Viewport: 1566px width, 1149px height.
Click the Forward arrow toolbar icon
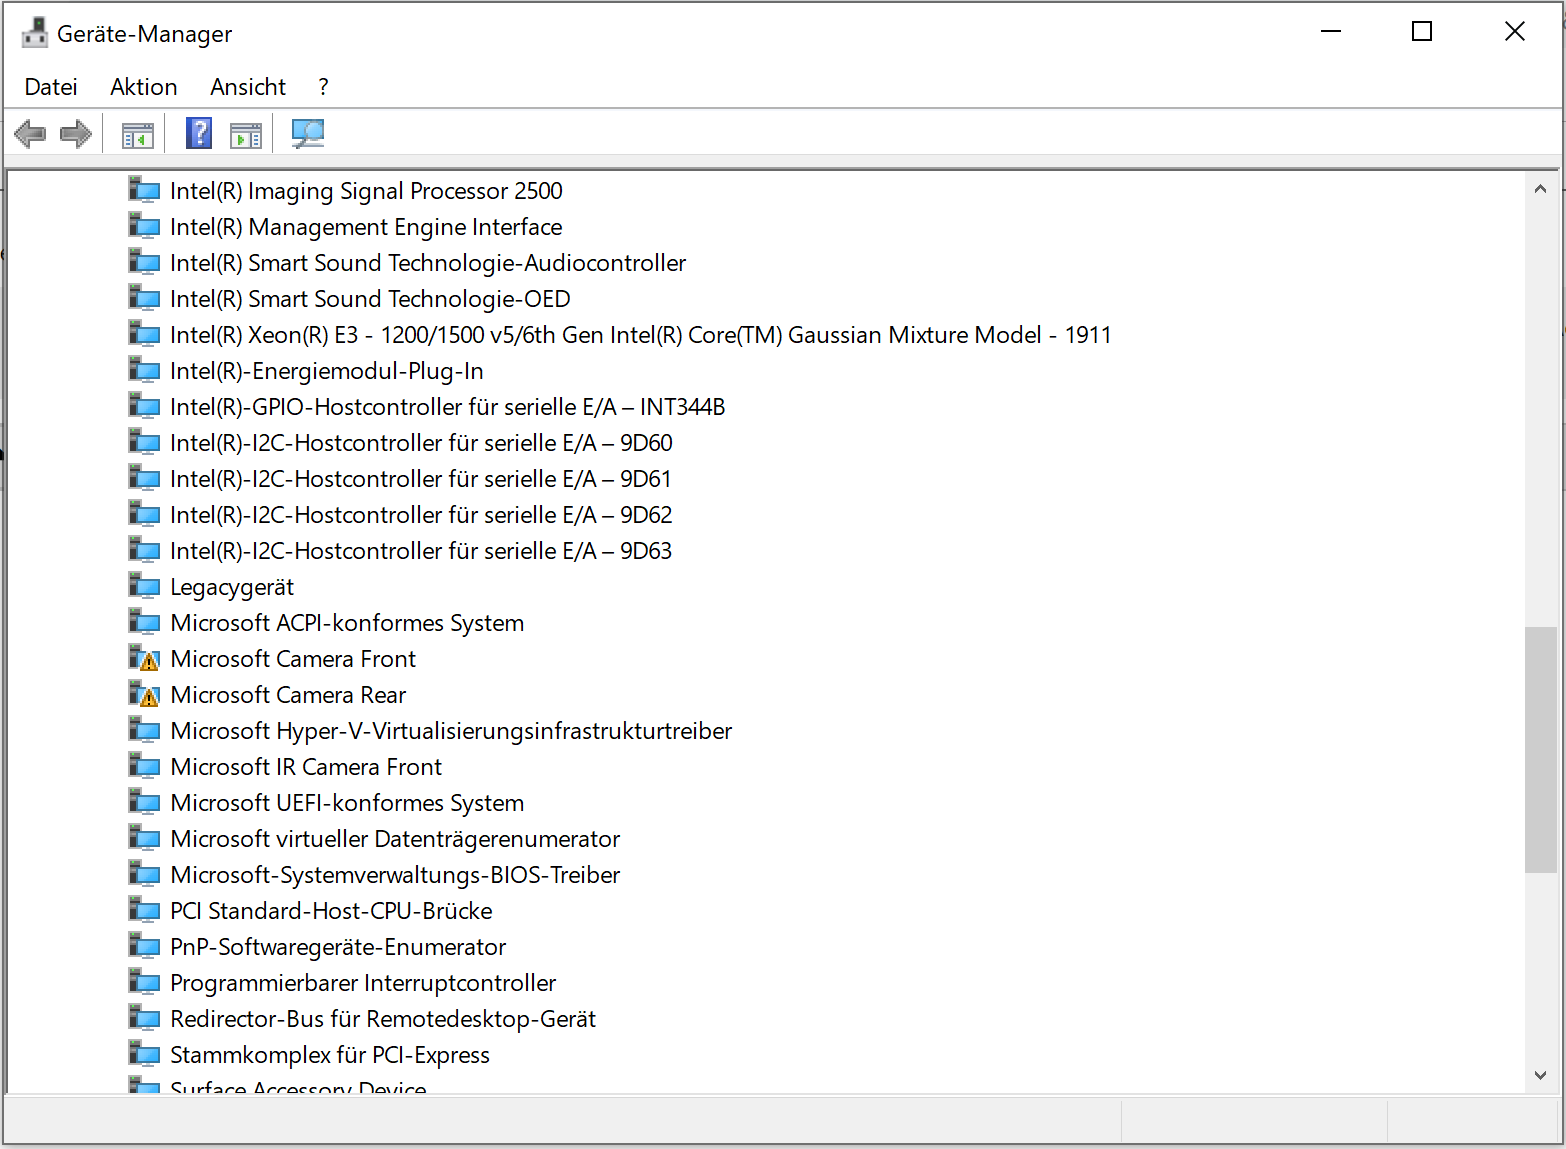click(x=76, y=133)
